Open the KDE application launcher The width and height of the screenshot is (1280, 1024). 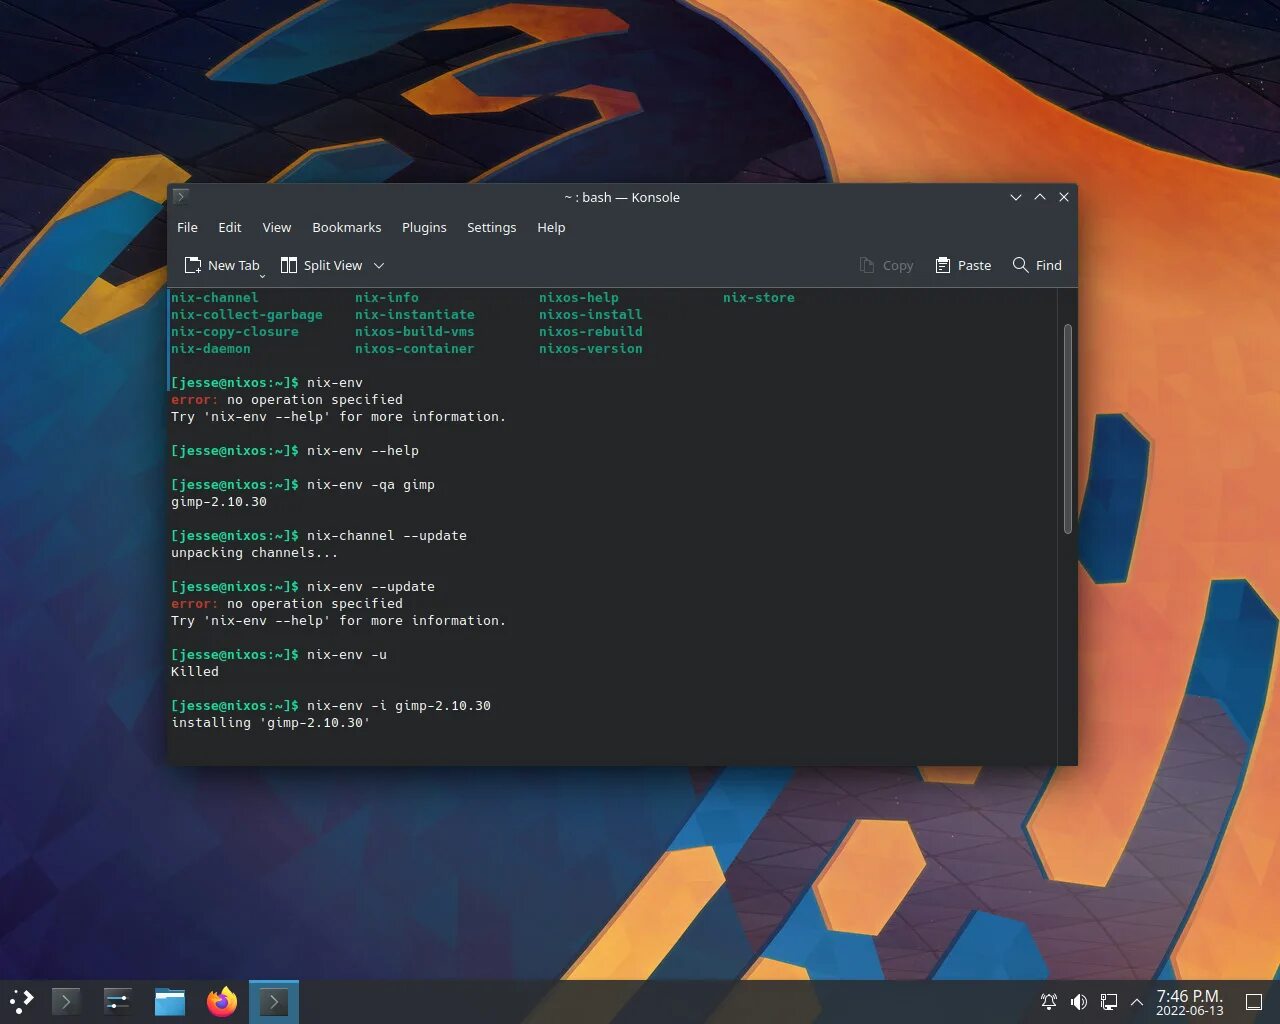(x=22, y=1001)
